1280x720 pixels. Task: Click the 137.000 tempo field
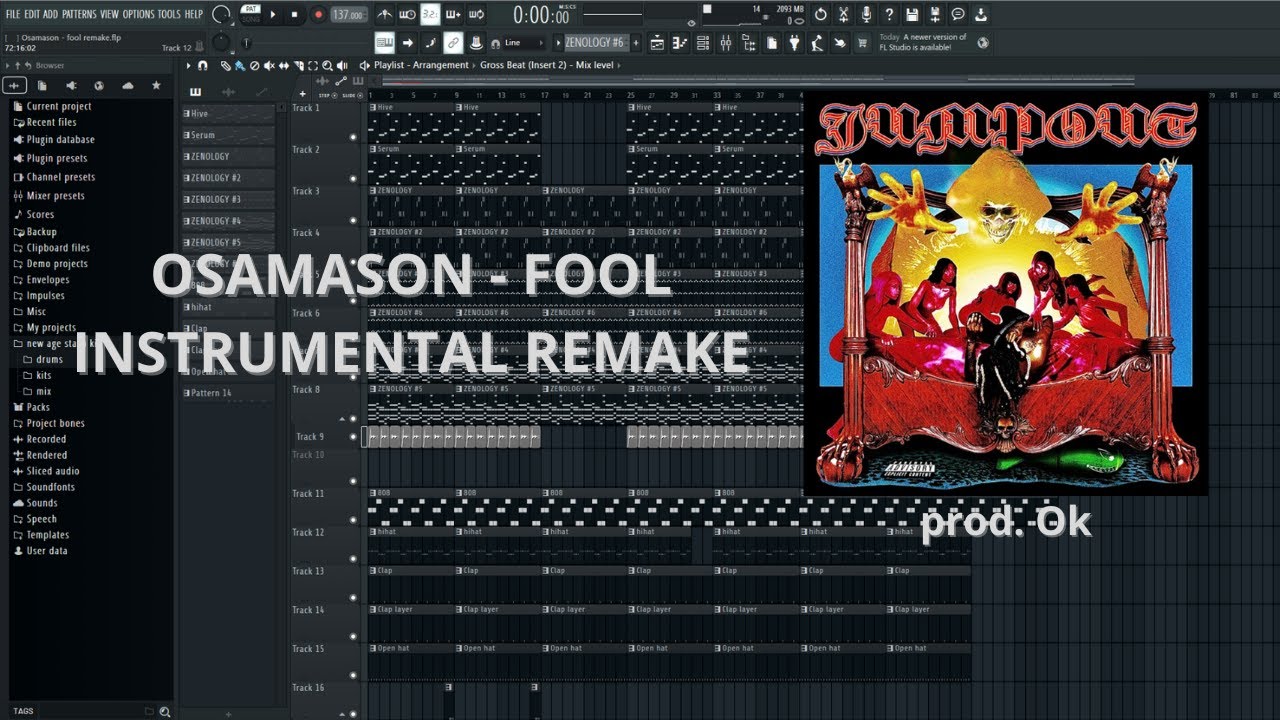(348, 14)
